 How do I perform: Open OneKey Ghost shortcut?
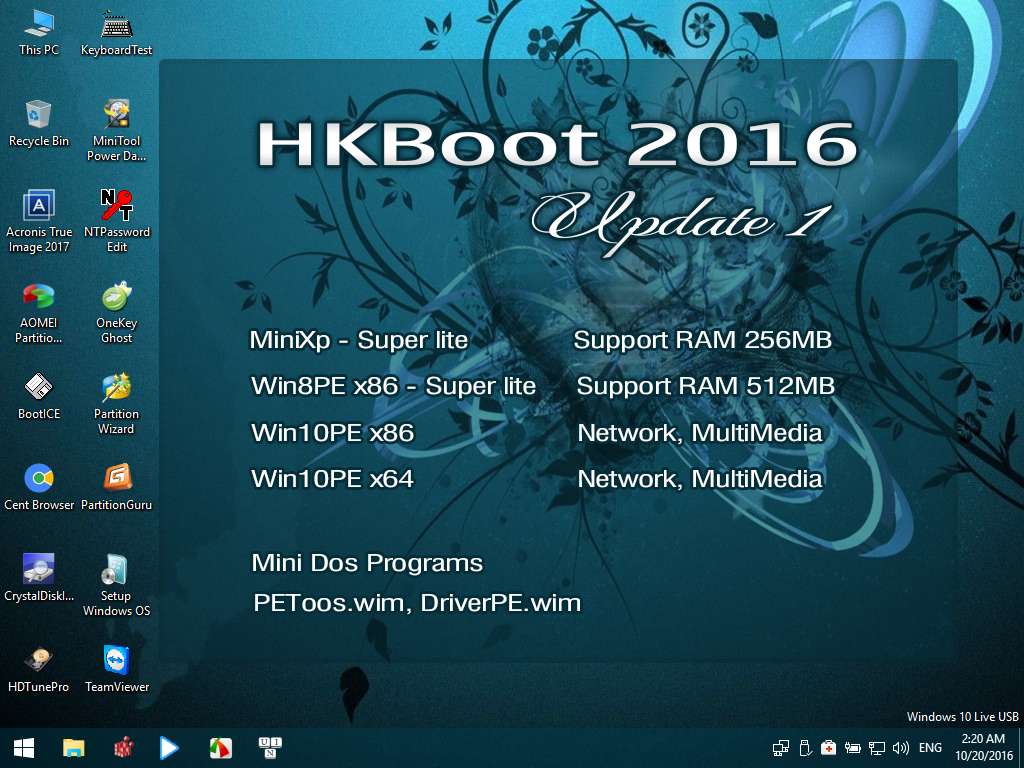[x=116, y=313]
